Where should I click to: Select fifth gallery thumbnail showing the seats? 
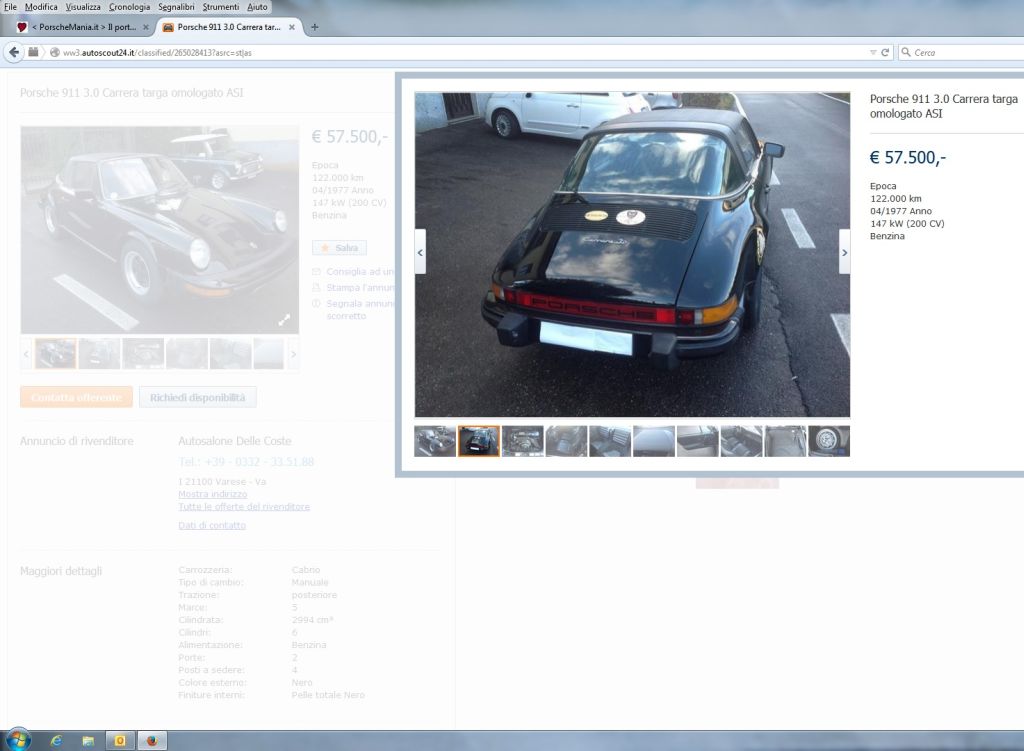tap(610, 441)
